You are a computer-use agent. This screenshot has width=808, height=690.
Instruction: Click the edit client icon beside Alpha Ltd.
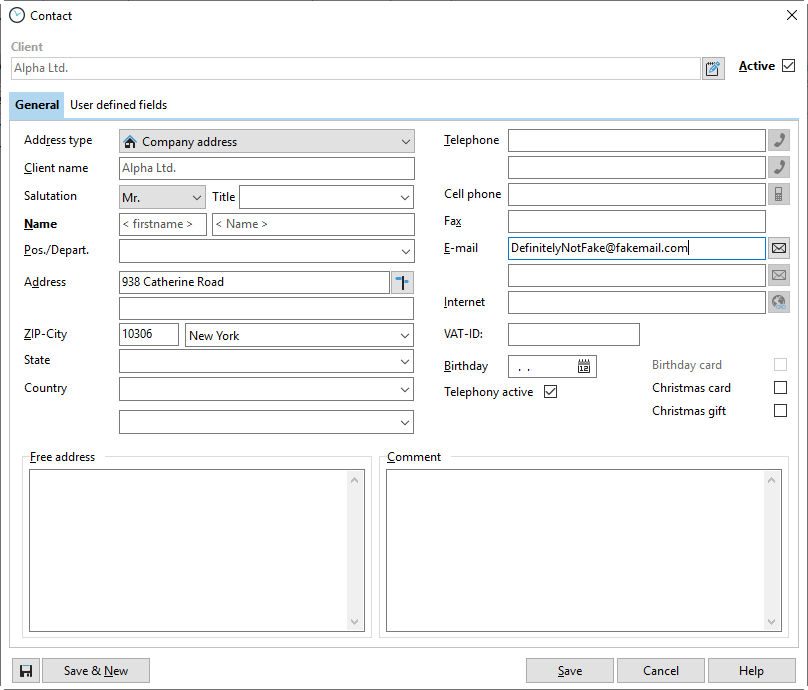[713, 68]
